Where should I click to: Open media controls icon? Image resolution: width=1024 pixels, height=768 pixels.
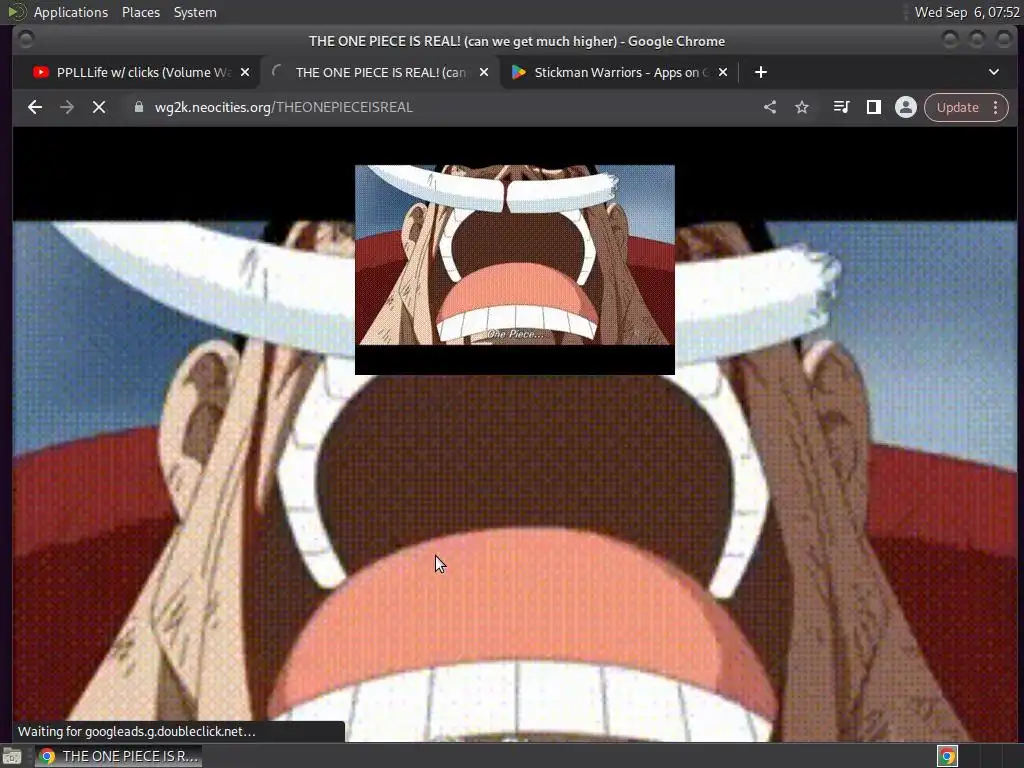click(x=842, y=107)
